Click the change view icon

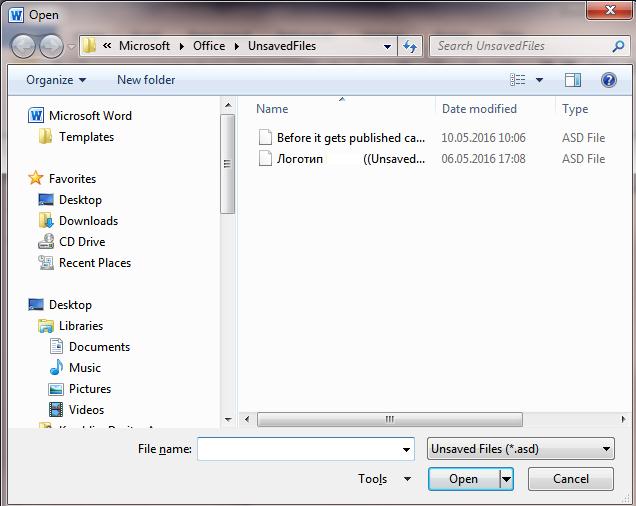pyautogui.click(x=518, y=80)
